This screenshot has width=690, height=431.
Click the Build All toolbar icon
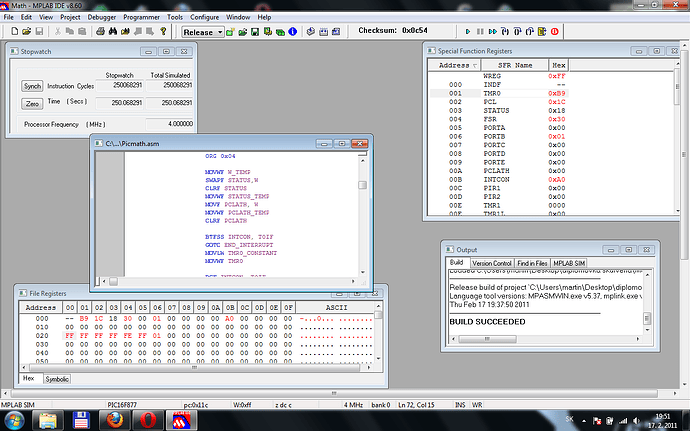click(323, 32)
